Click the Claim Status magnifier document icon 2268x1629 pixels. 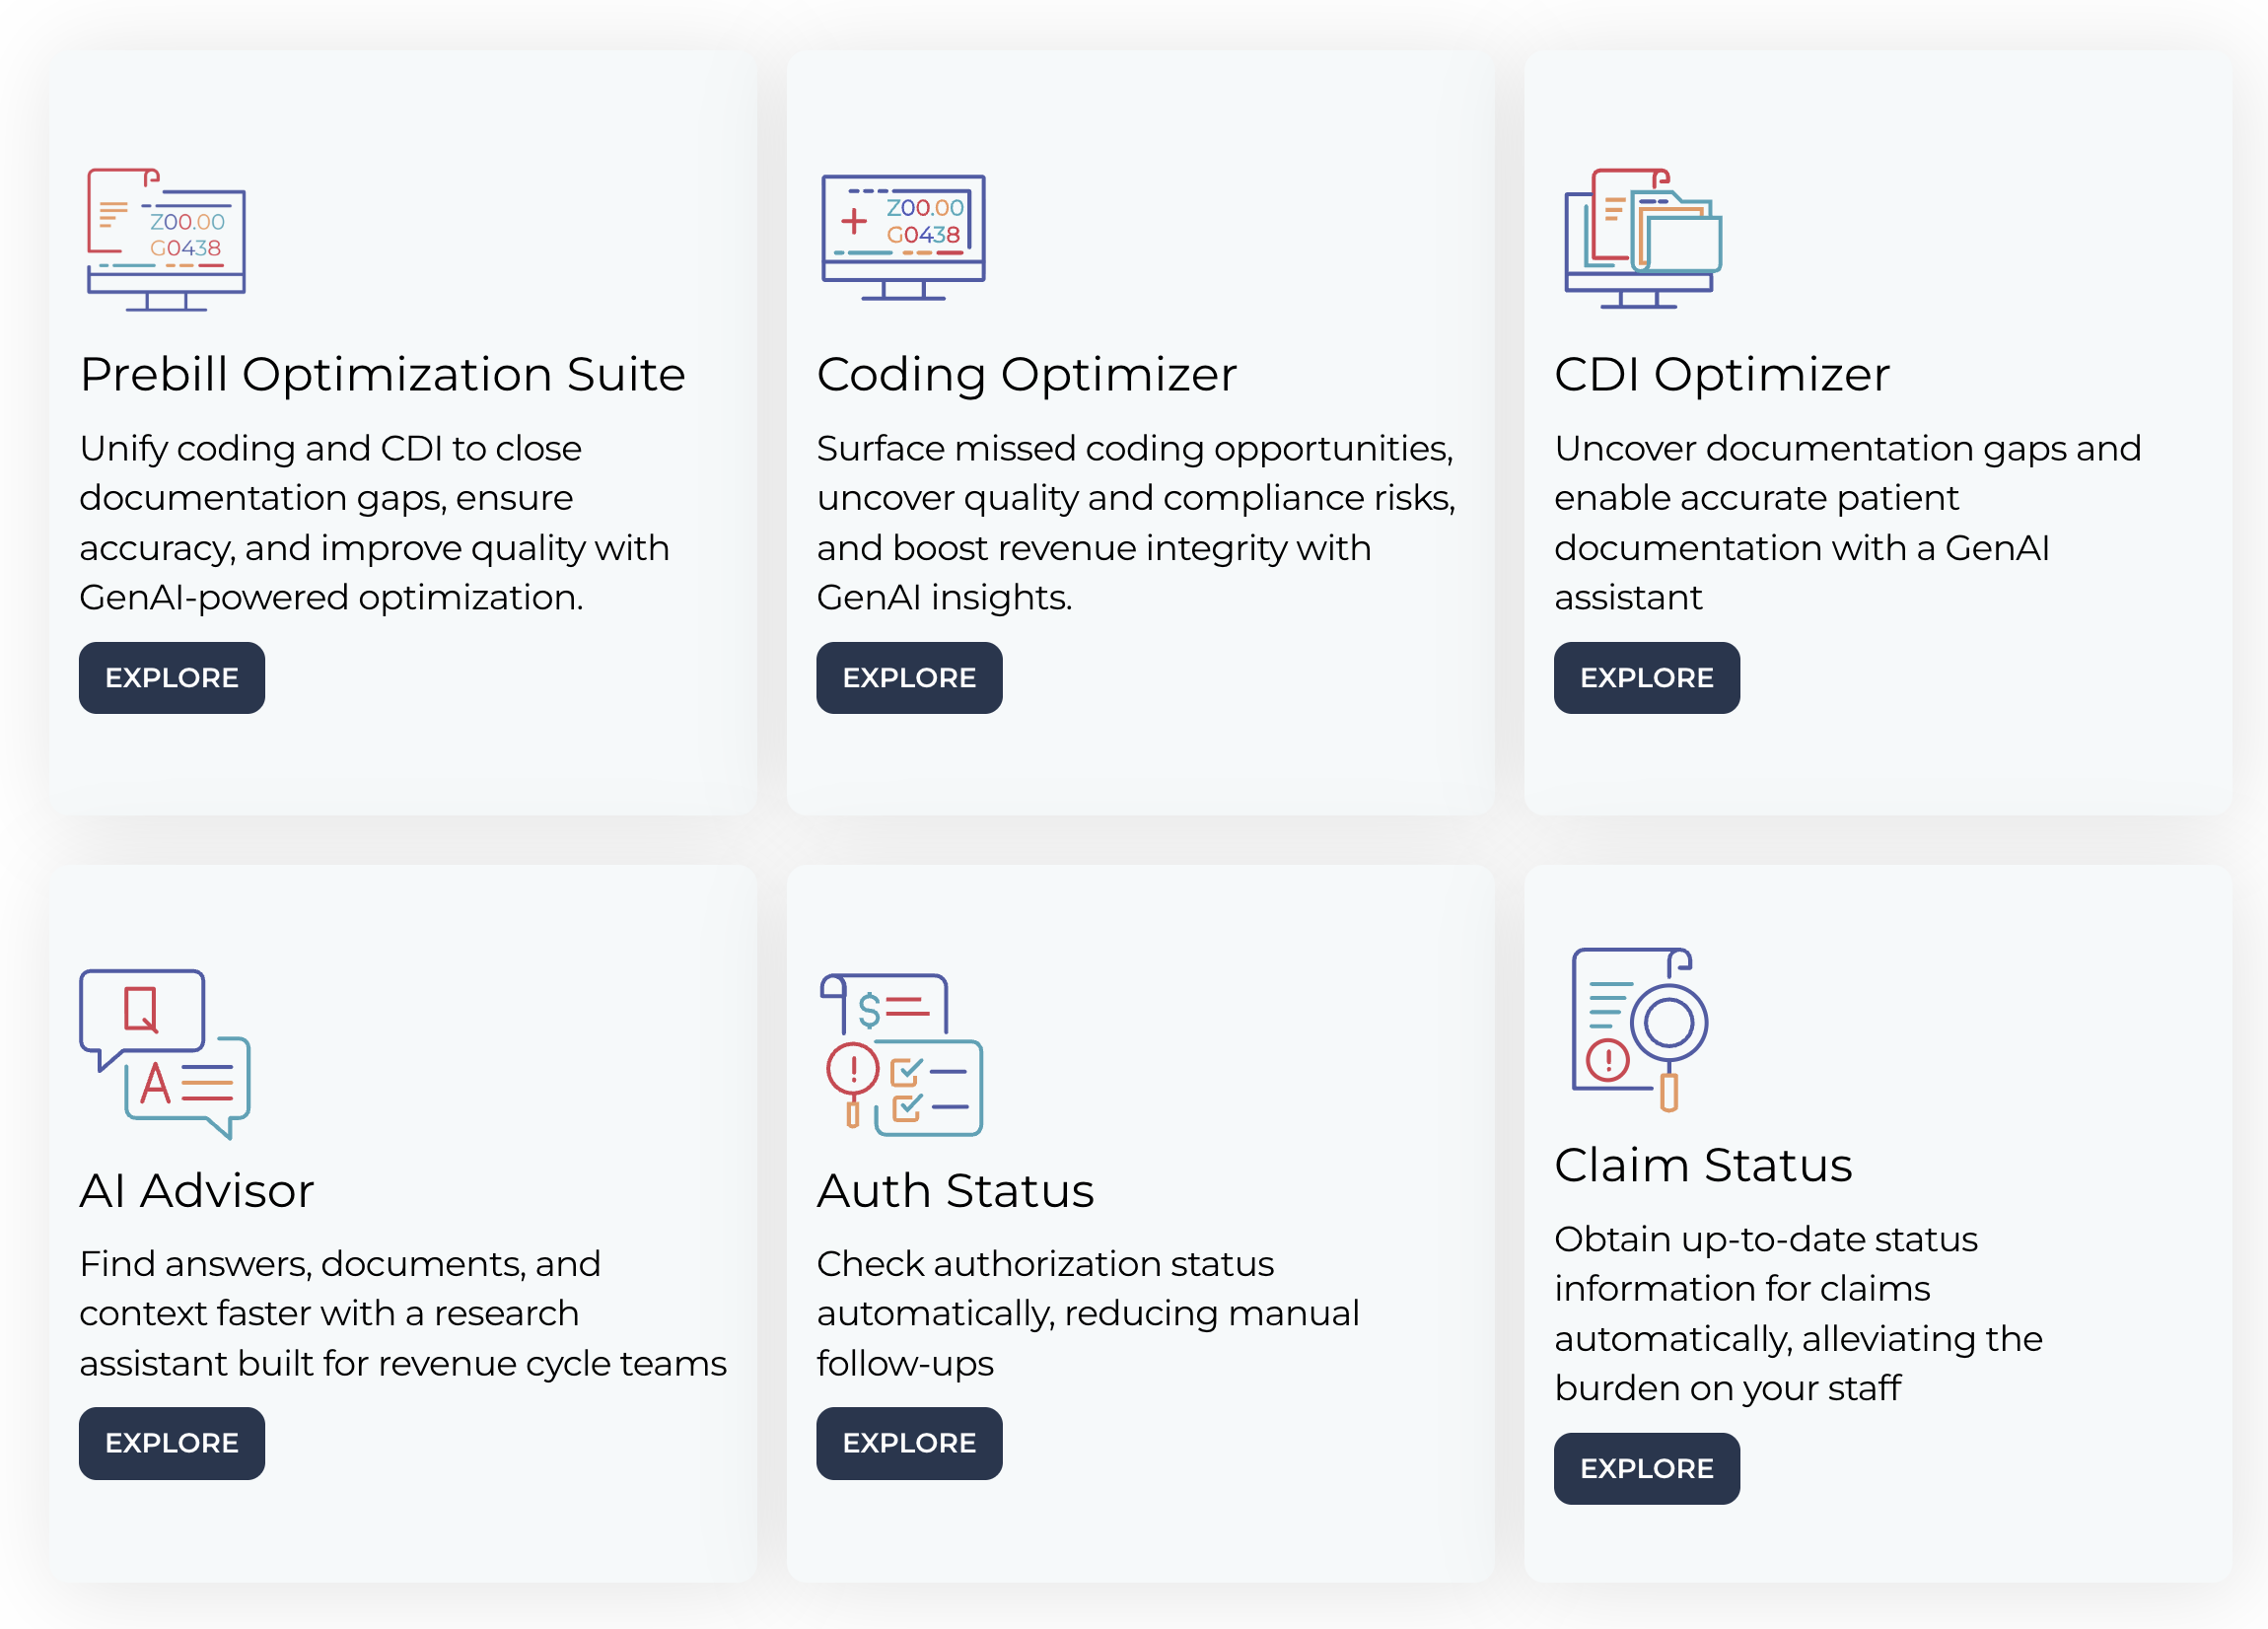[1639, 1029]
